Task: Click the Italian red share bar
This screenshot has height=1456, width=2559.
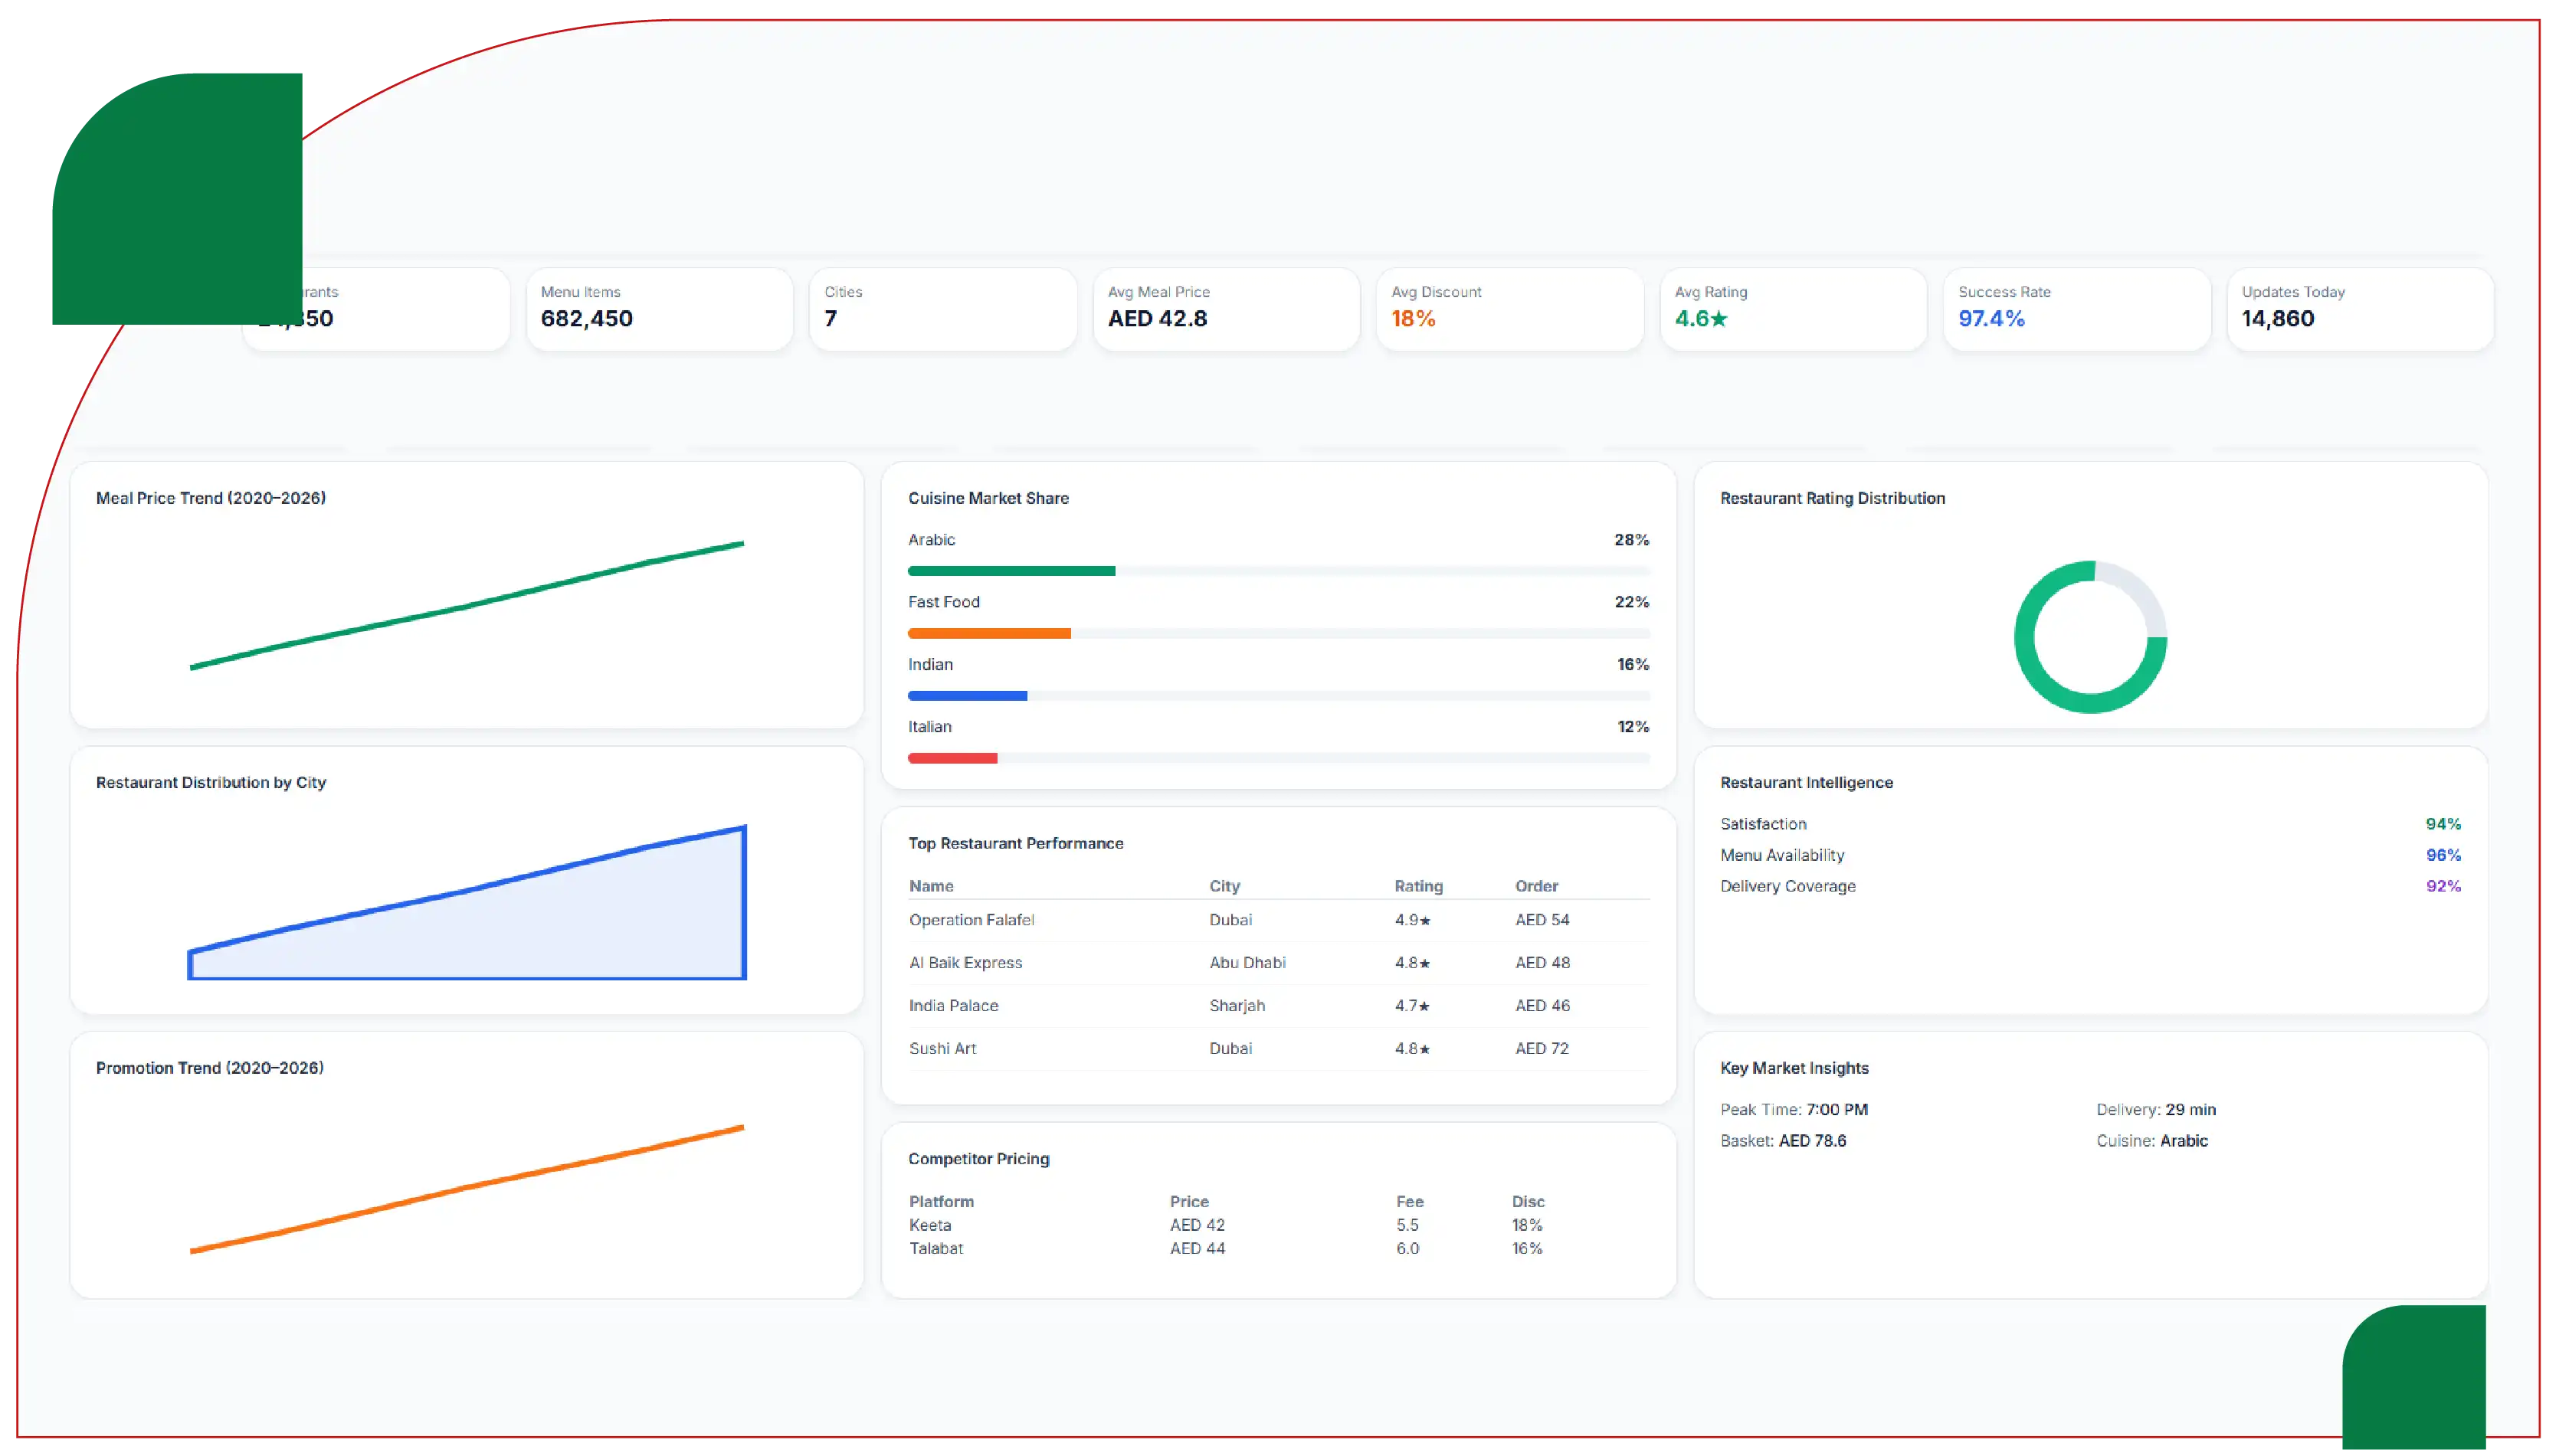Action: [x=952, y=758]
